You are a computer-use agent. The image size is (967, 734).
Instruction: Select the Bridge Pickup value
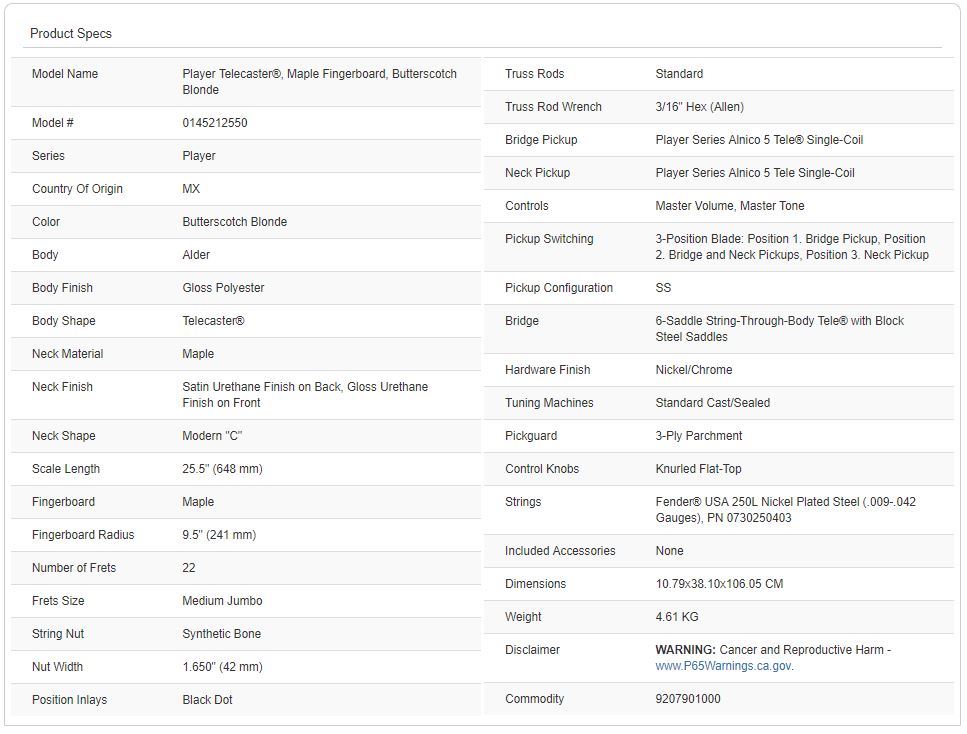point(759,140)
